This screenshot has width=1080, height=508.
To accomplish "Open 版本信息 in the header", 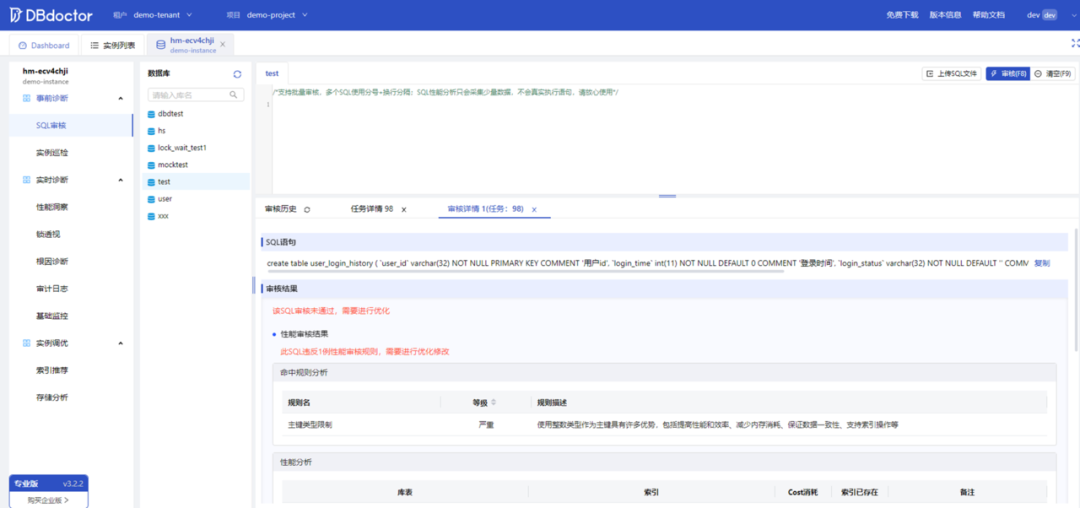I will click(945, 14).
